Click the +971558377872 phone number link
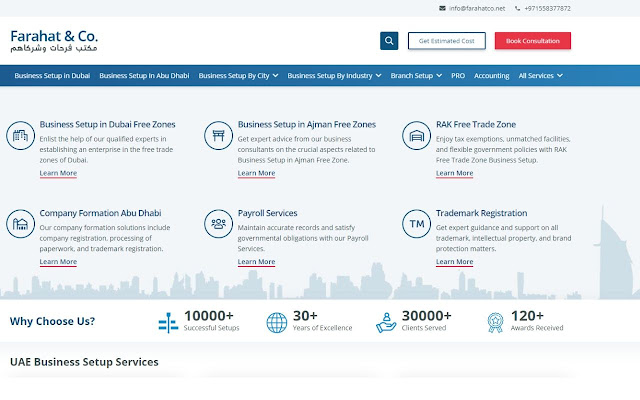The image size is (640, 400). point(547,8)
